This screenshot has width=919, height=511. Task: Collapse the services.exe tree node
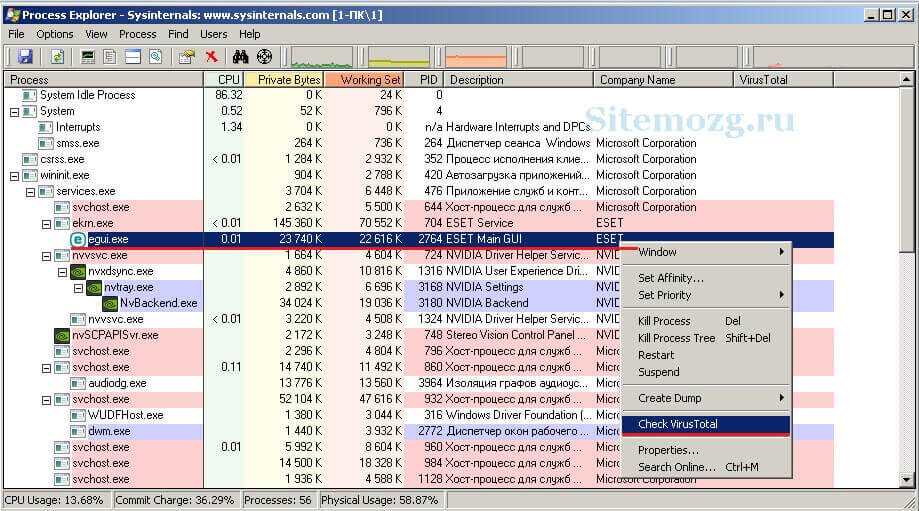[31, 191]
